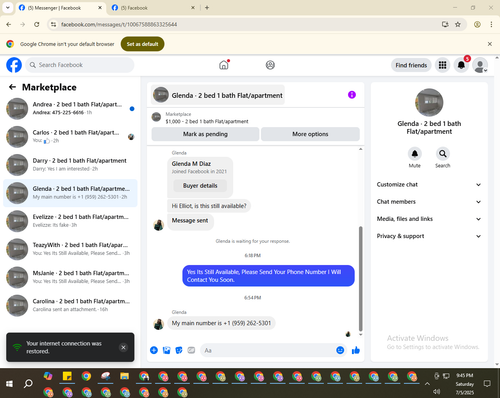Open Sticky Notes from taskbar
Screen dimensions: 500x398
[67, 376]
